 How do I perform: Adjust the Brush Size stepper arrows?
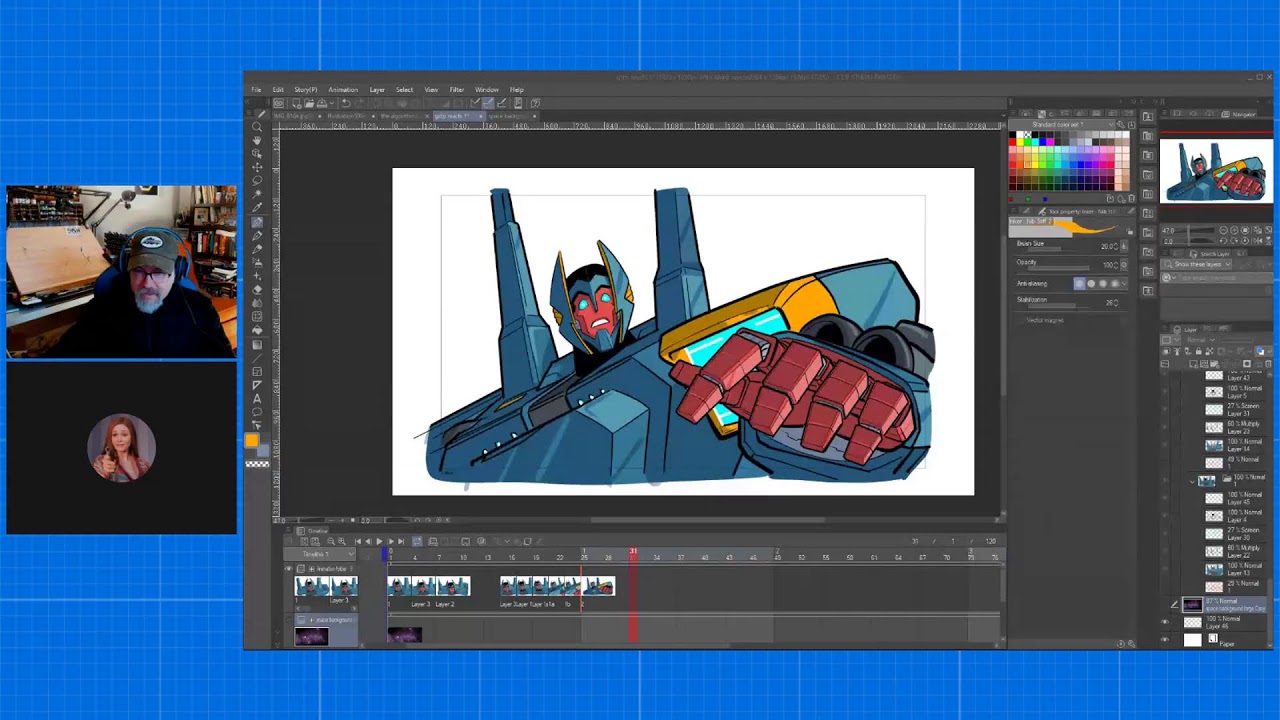[x=1116, y=246]
